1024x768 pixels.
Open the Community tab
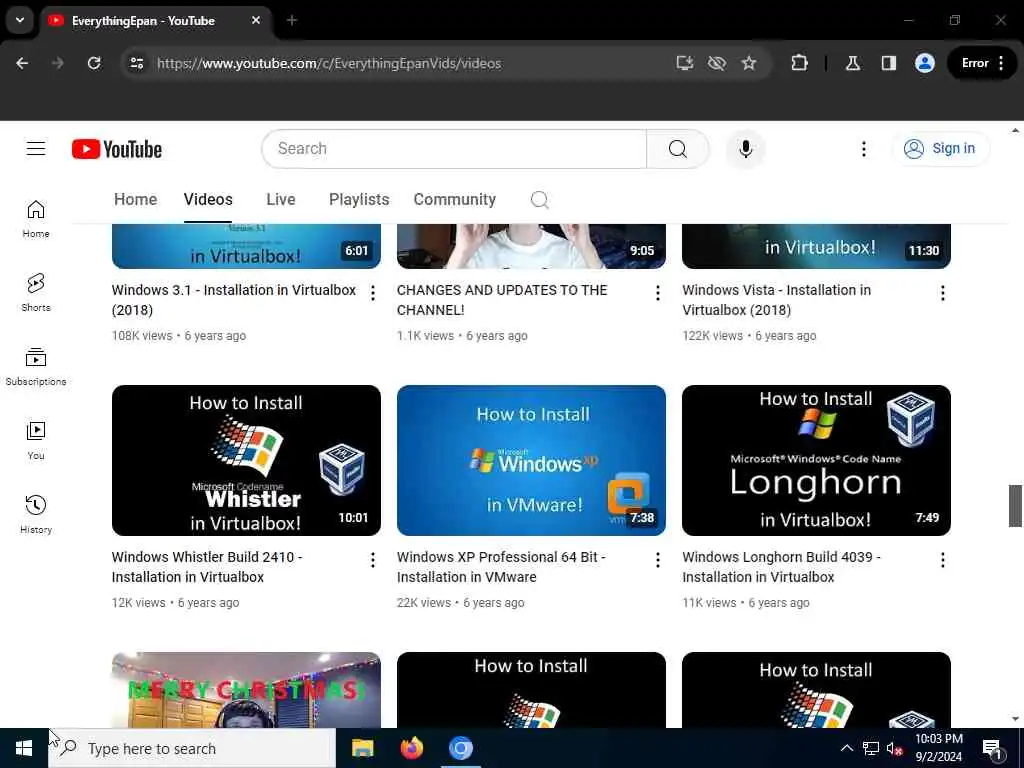455,199
